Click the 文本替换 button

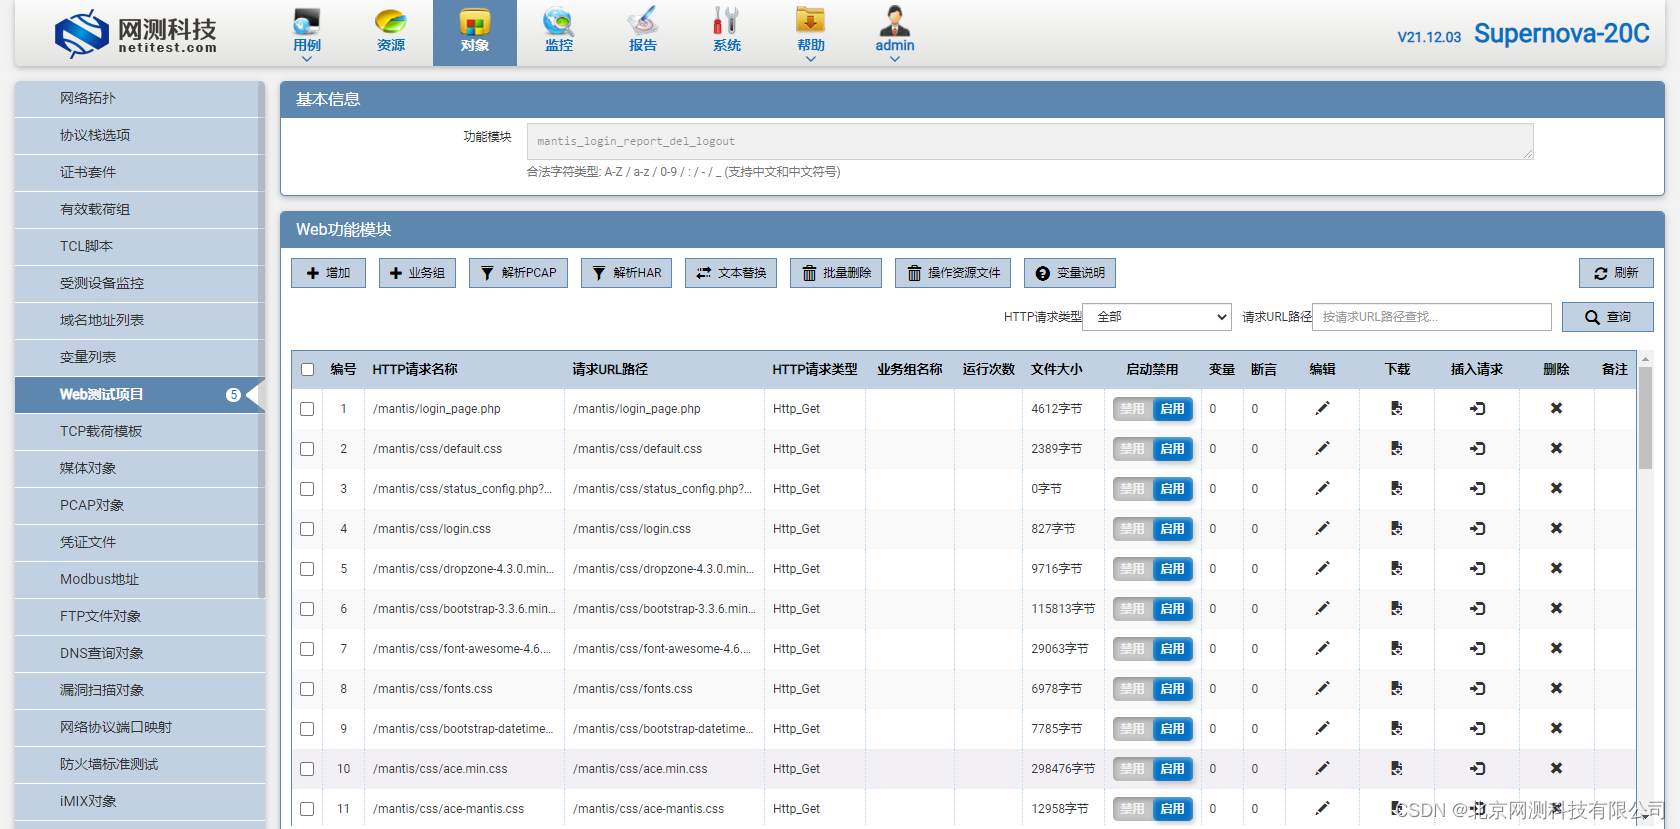[731, 273]
